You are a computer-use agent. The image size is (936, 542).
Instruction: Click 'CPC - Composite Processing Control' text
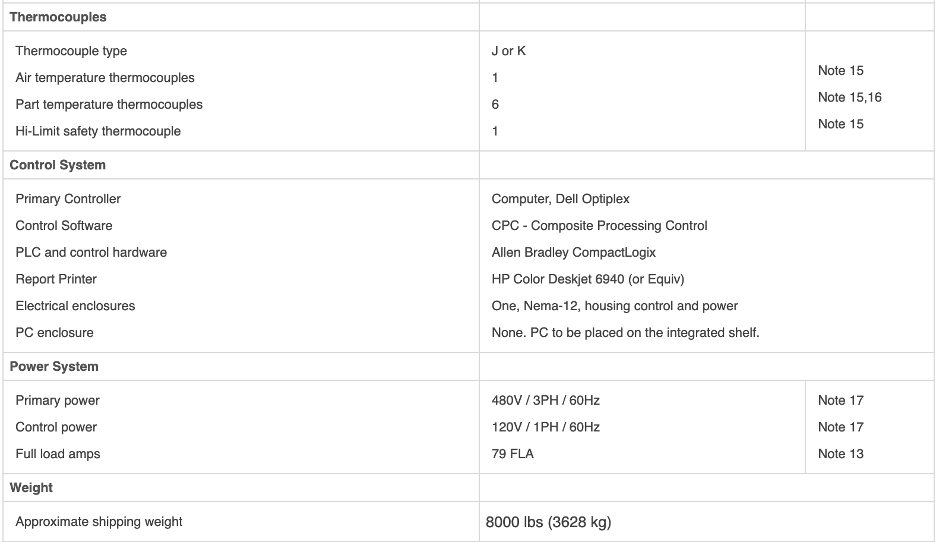point(599,226)
